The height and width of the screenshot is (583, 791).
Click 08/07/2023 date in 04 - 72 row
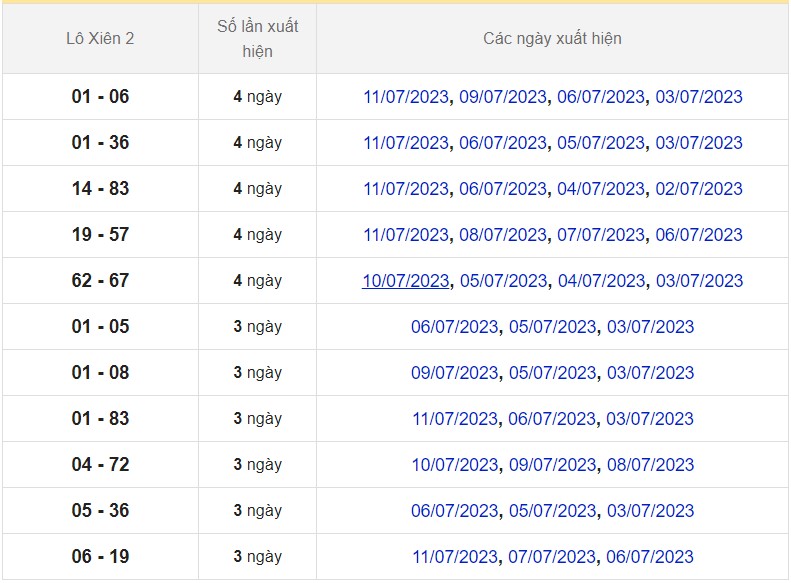coord(650,465)
